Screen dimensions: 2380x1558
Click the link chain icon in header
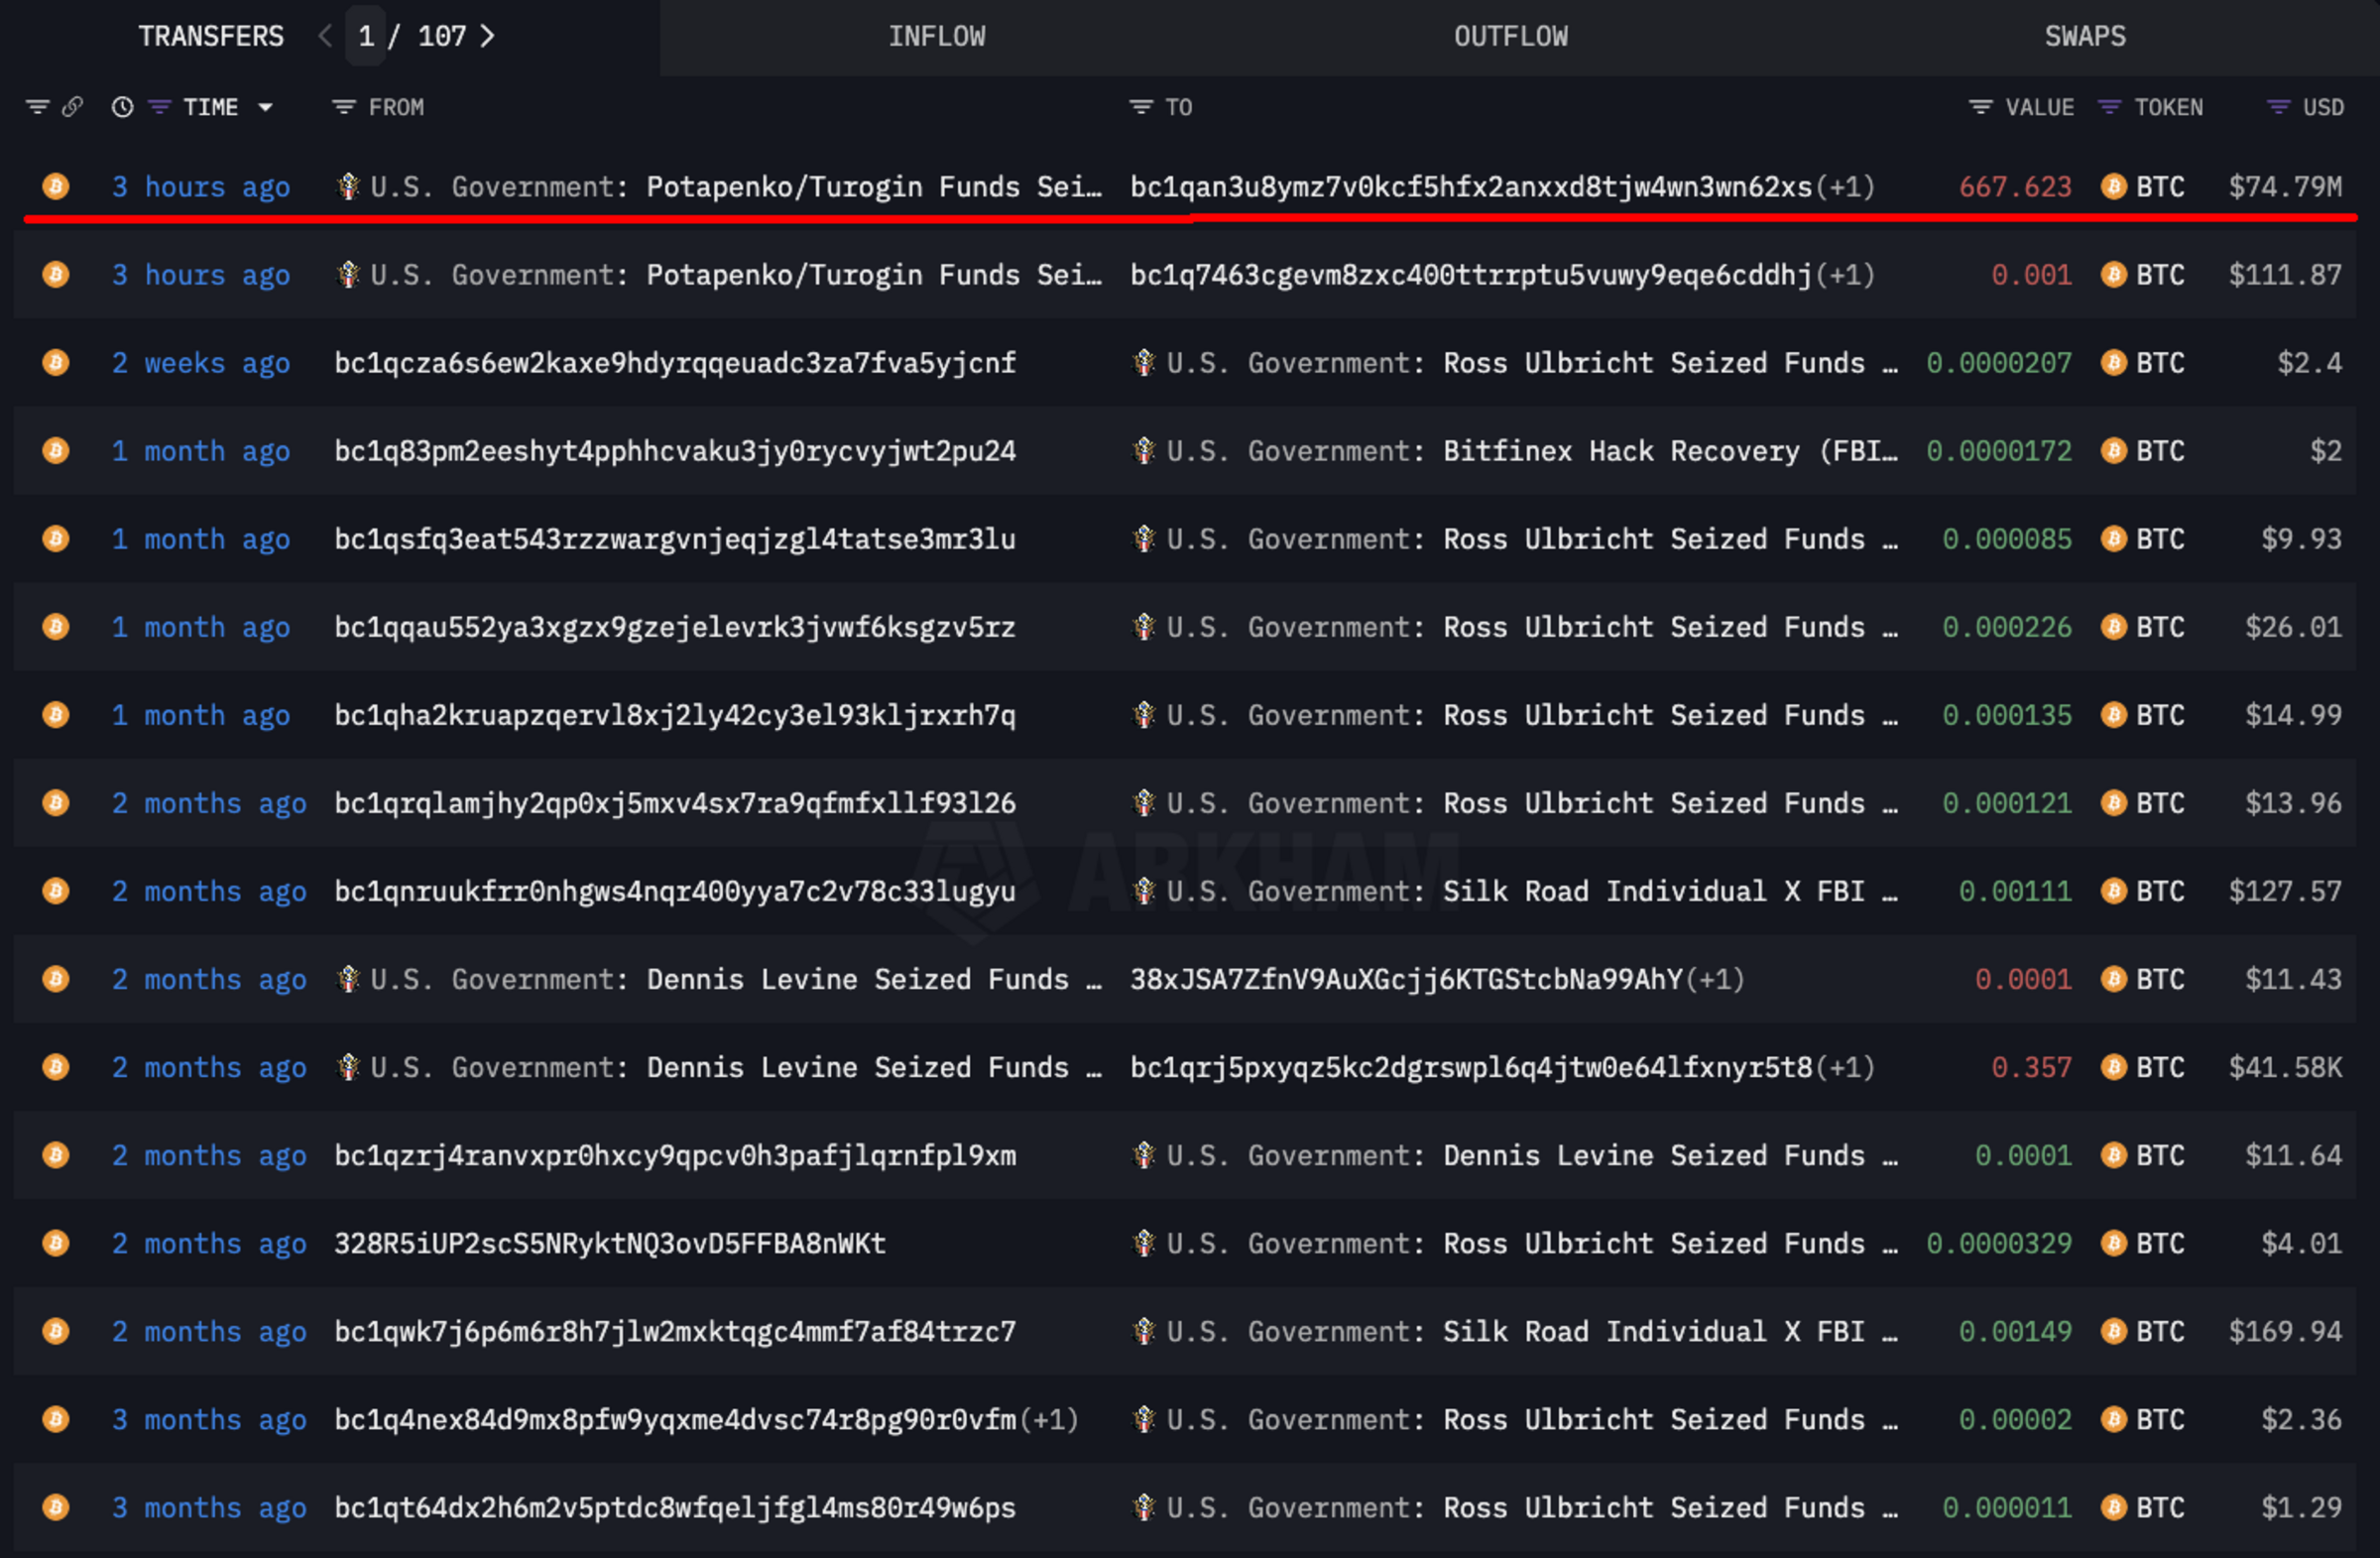(72, 107)
